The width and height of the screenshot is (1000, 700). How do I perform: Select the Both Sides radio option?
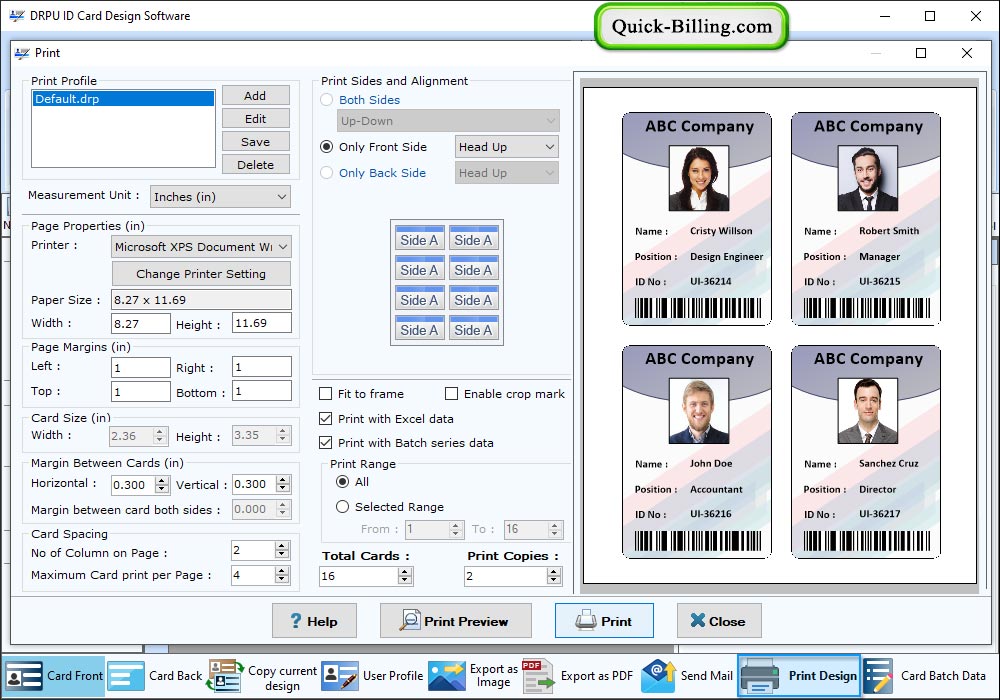327,99
